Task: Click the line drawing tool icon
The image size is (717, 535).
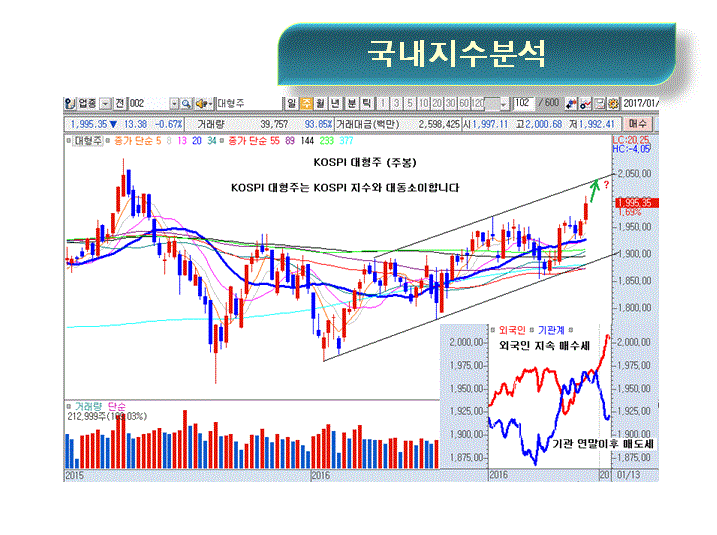Action: [585, 104]
